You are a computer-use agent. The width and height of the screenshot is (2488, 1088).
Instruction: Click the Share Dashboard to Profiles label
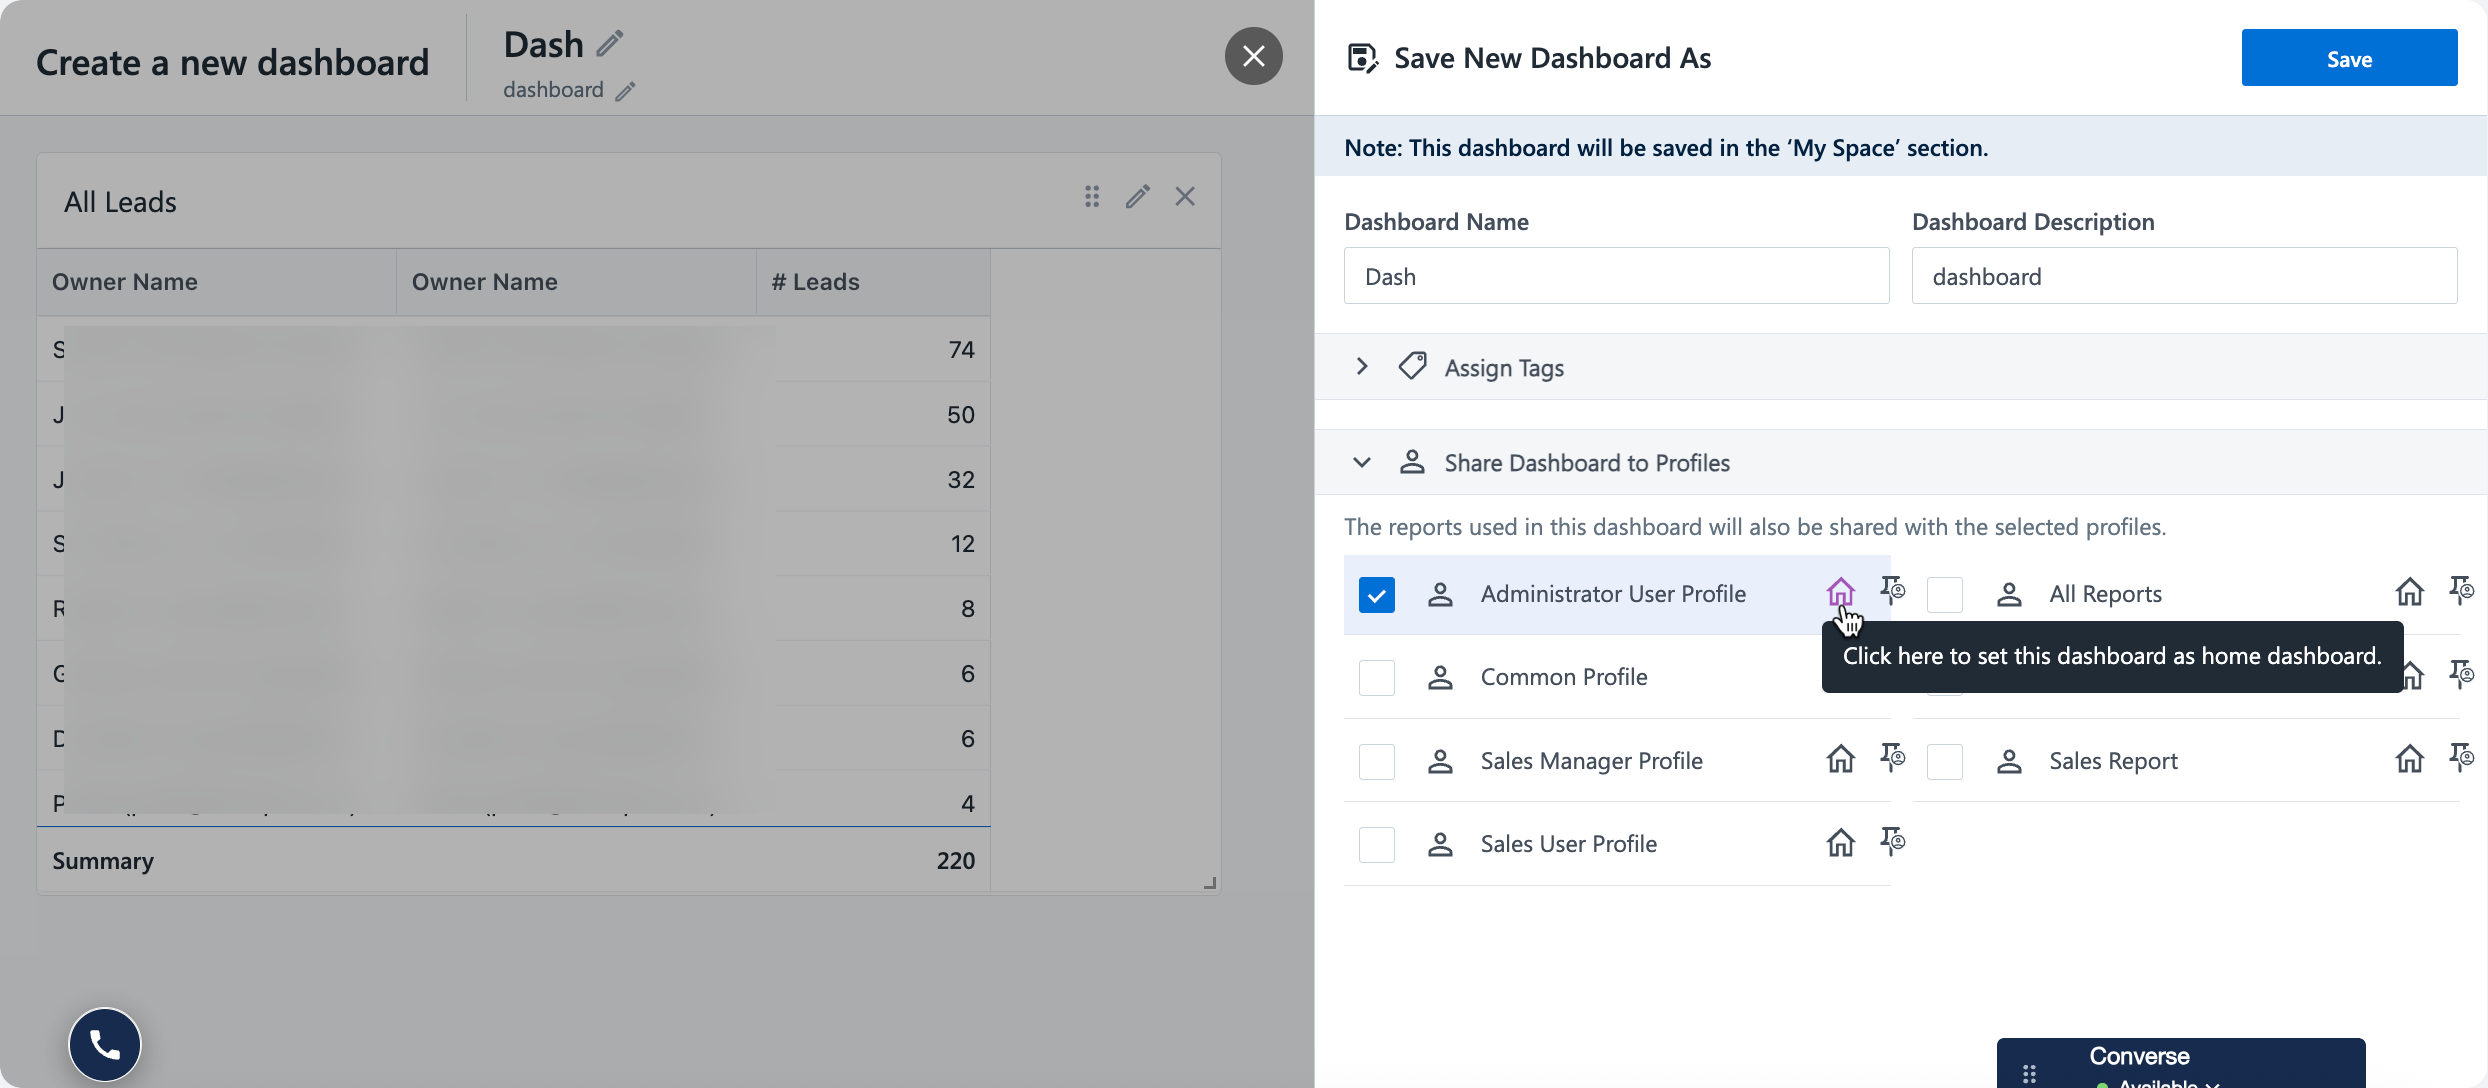(x=1587, y=463)
